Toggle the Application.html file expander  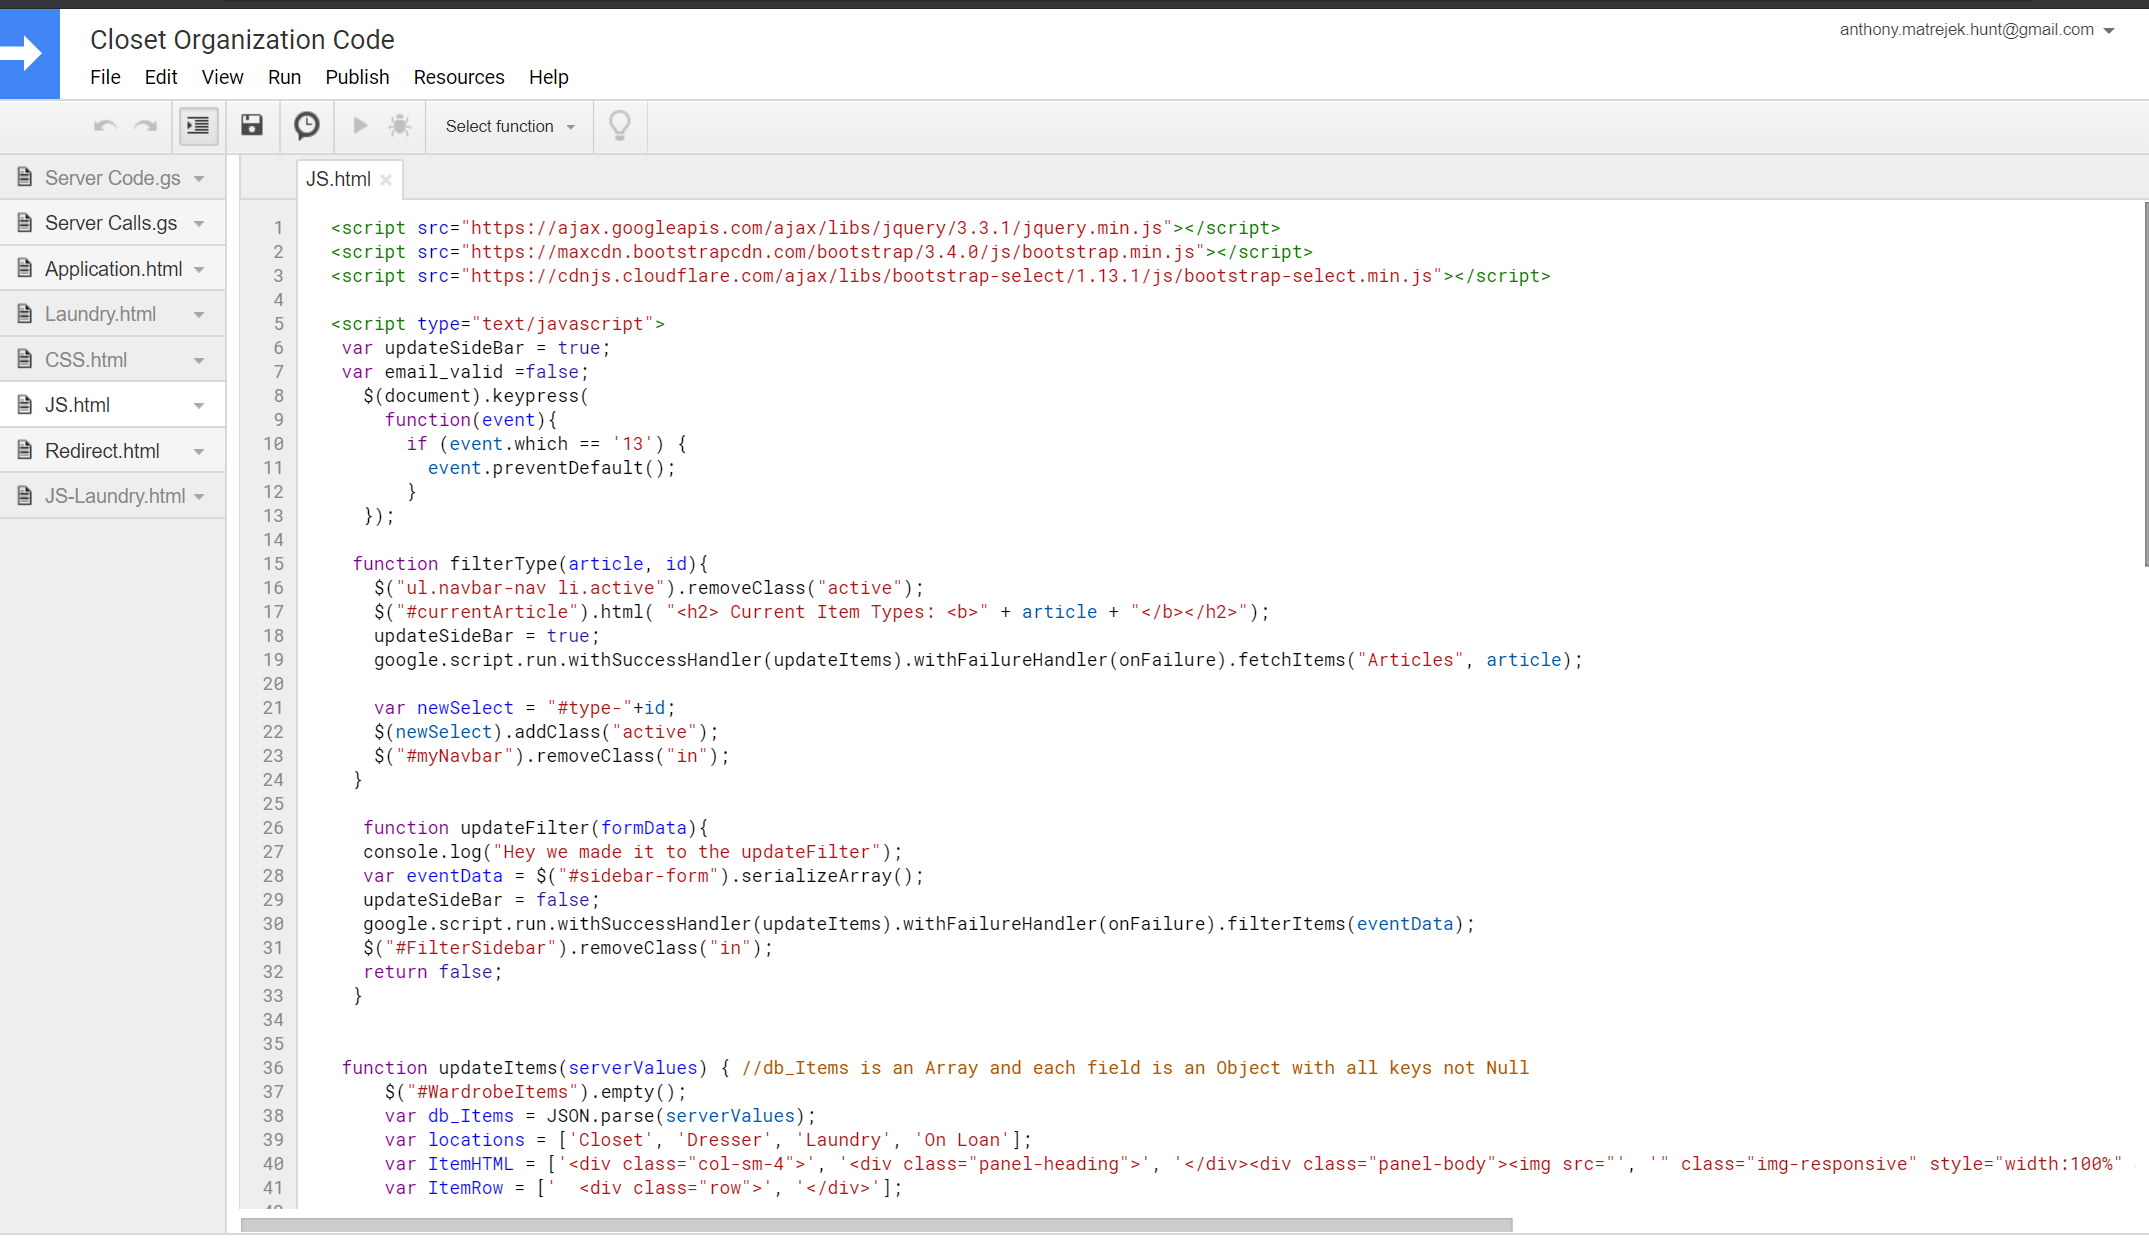tap(203, 268)
